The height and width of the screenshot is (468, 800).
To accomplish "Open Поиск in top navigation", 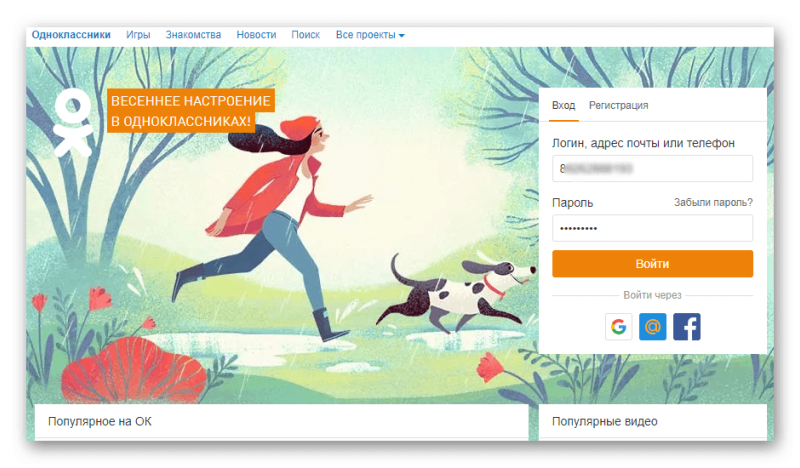I will coord(306,35).
